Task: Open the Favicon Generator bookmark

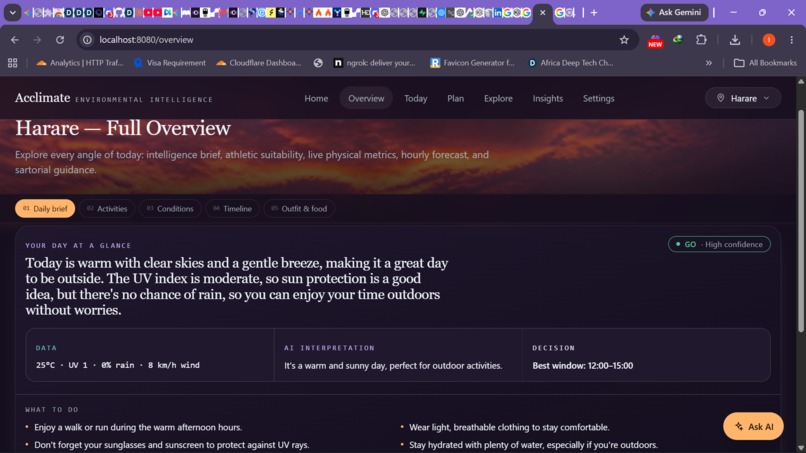Action: point(472,63)
